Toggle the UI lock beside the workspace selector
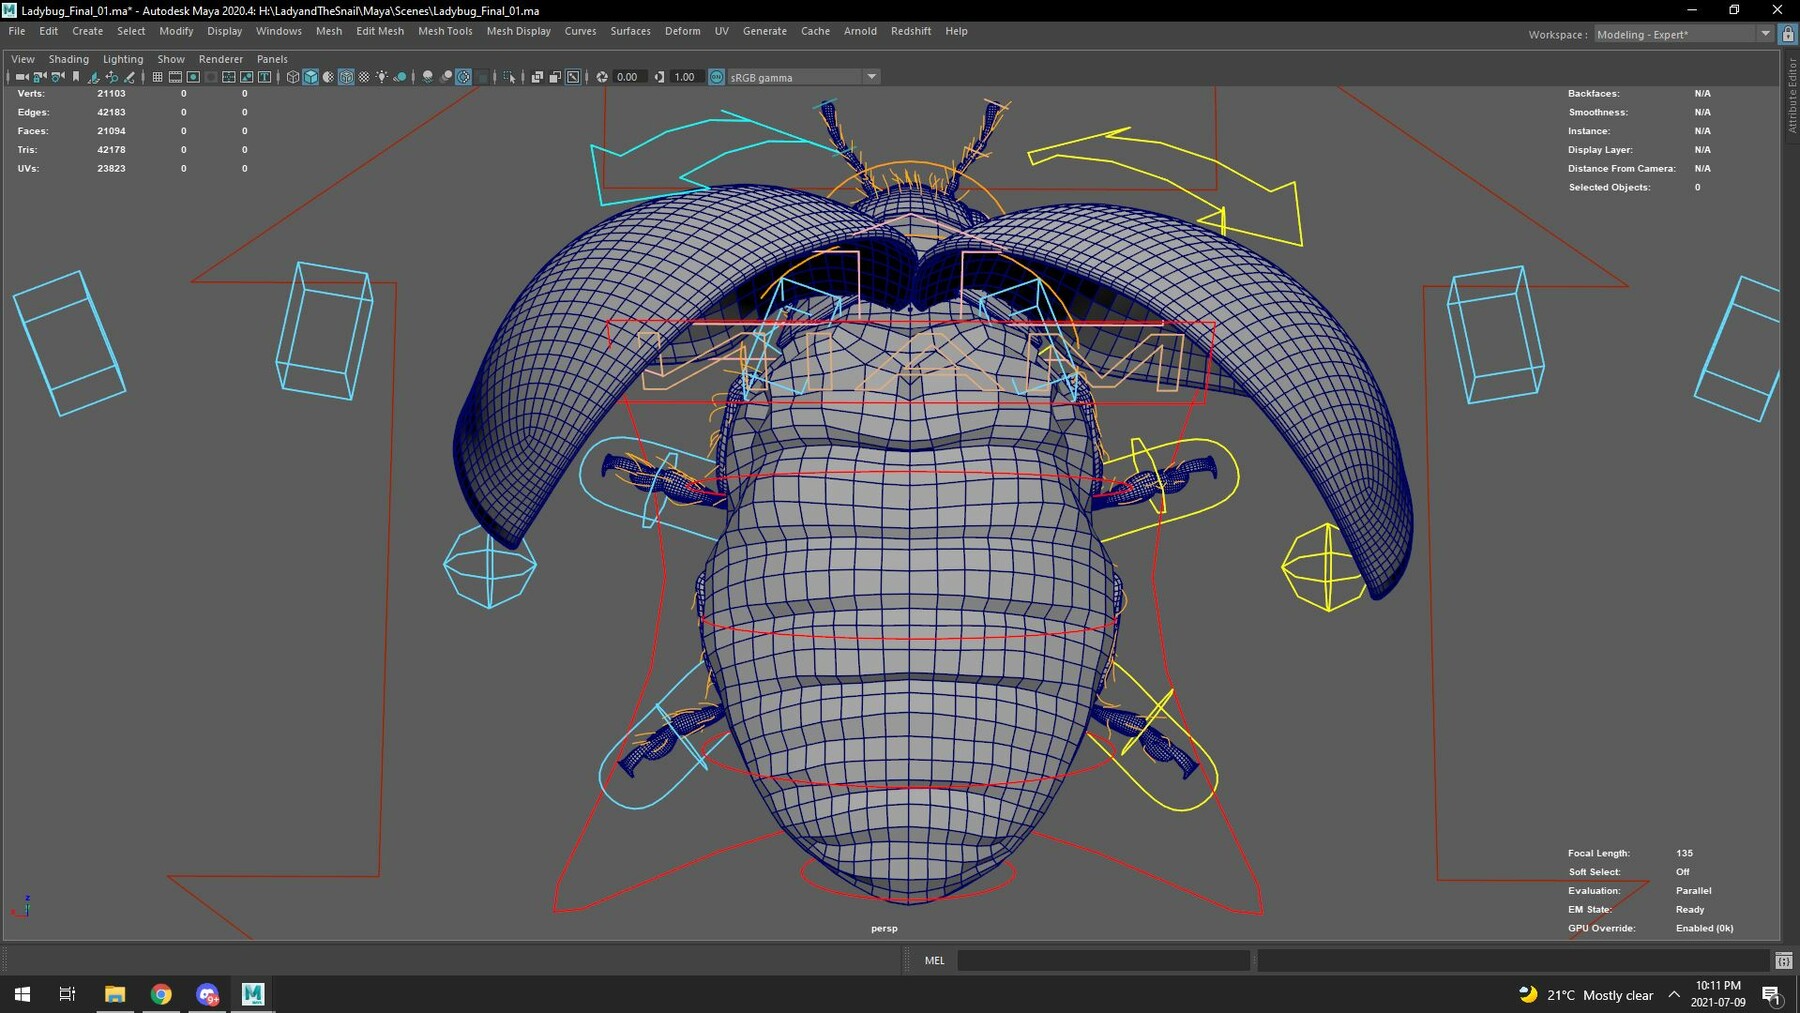 click(x=1788, y=33)
